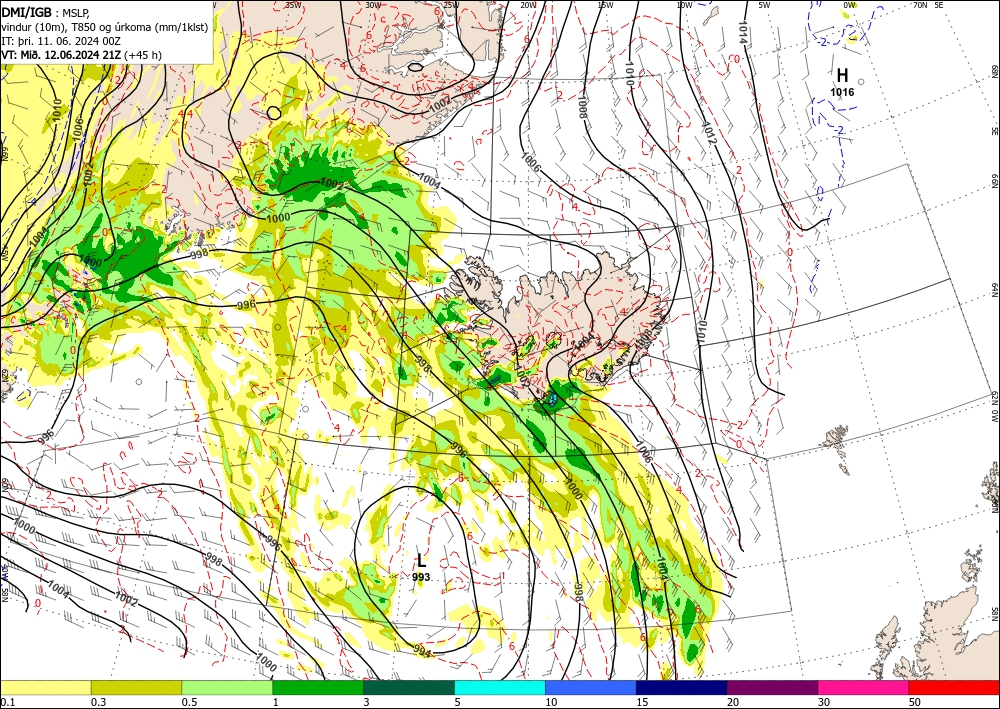Click the legend value '0.5'

pyautogui.click(x=189, y=702)
